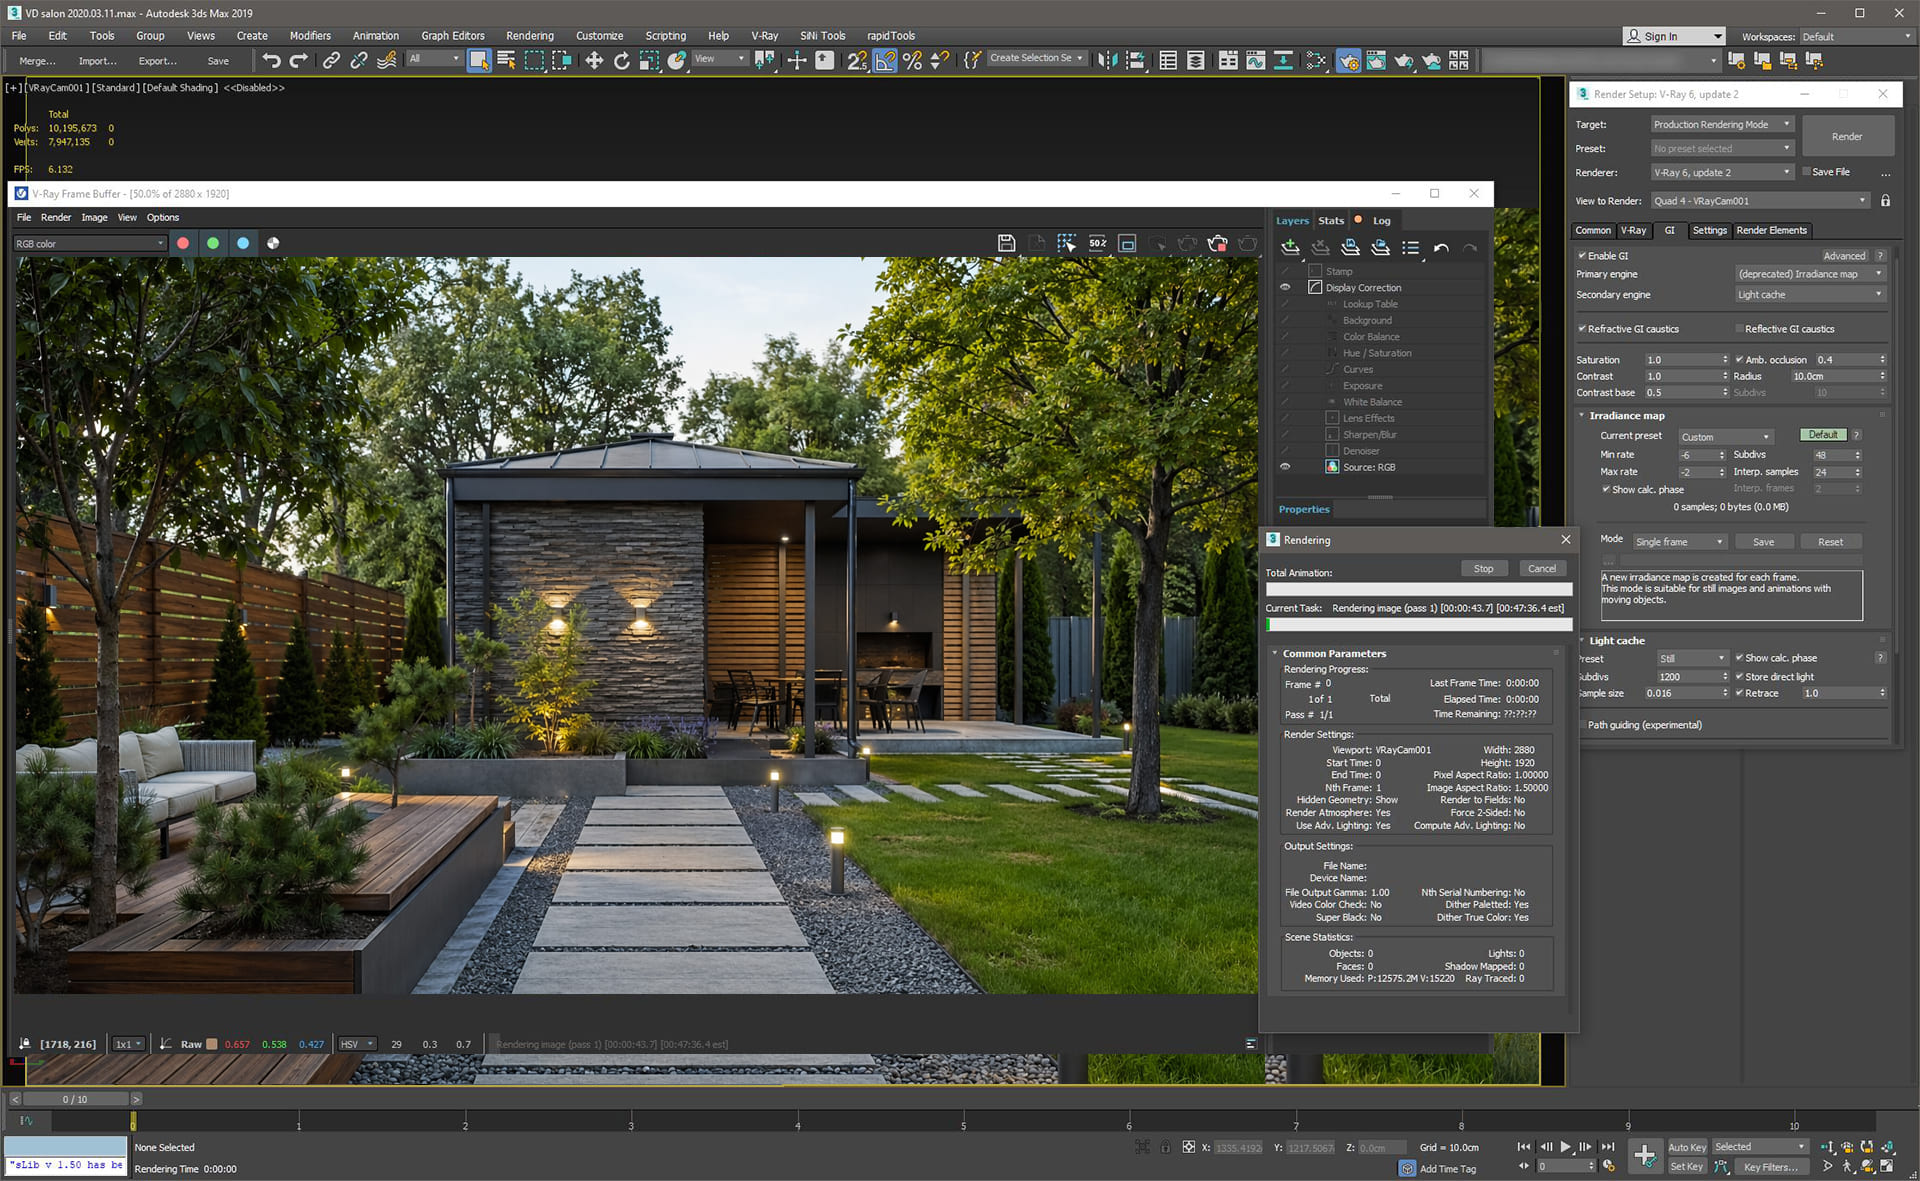Enable Reflective GI caustics
Viewport: 1920px width, 1181px height.
click(x=1740, y=329)
